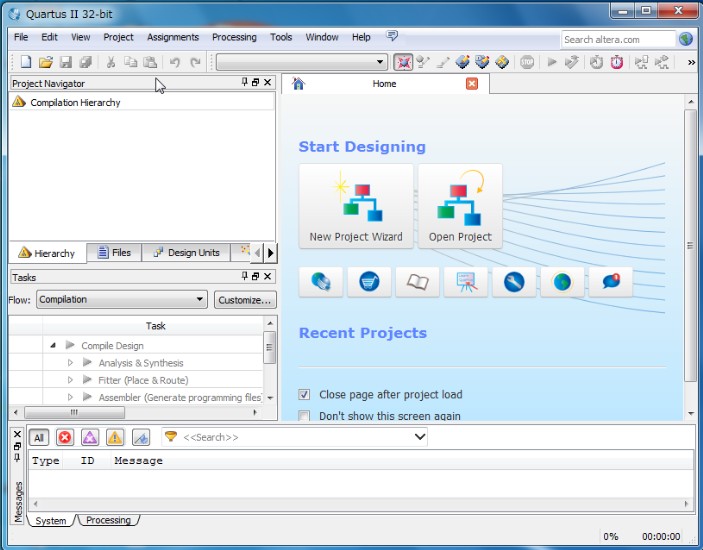Open the Assignments menu

pyautogui.click(x=173, y=37)
